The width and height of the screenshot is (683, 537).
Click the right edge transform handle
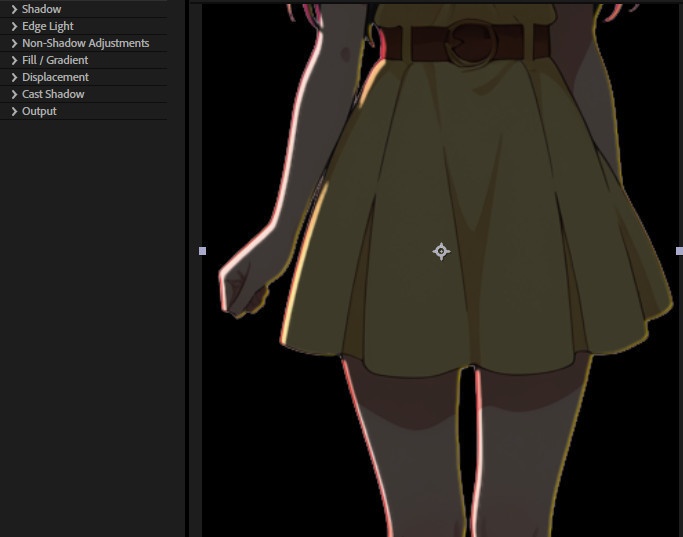pos(680,251)
